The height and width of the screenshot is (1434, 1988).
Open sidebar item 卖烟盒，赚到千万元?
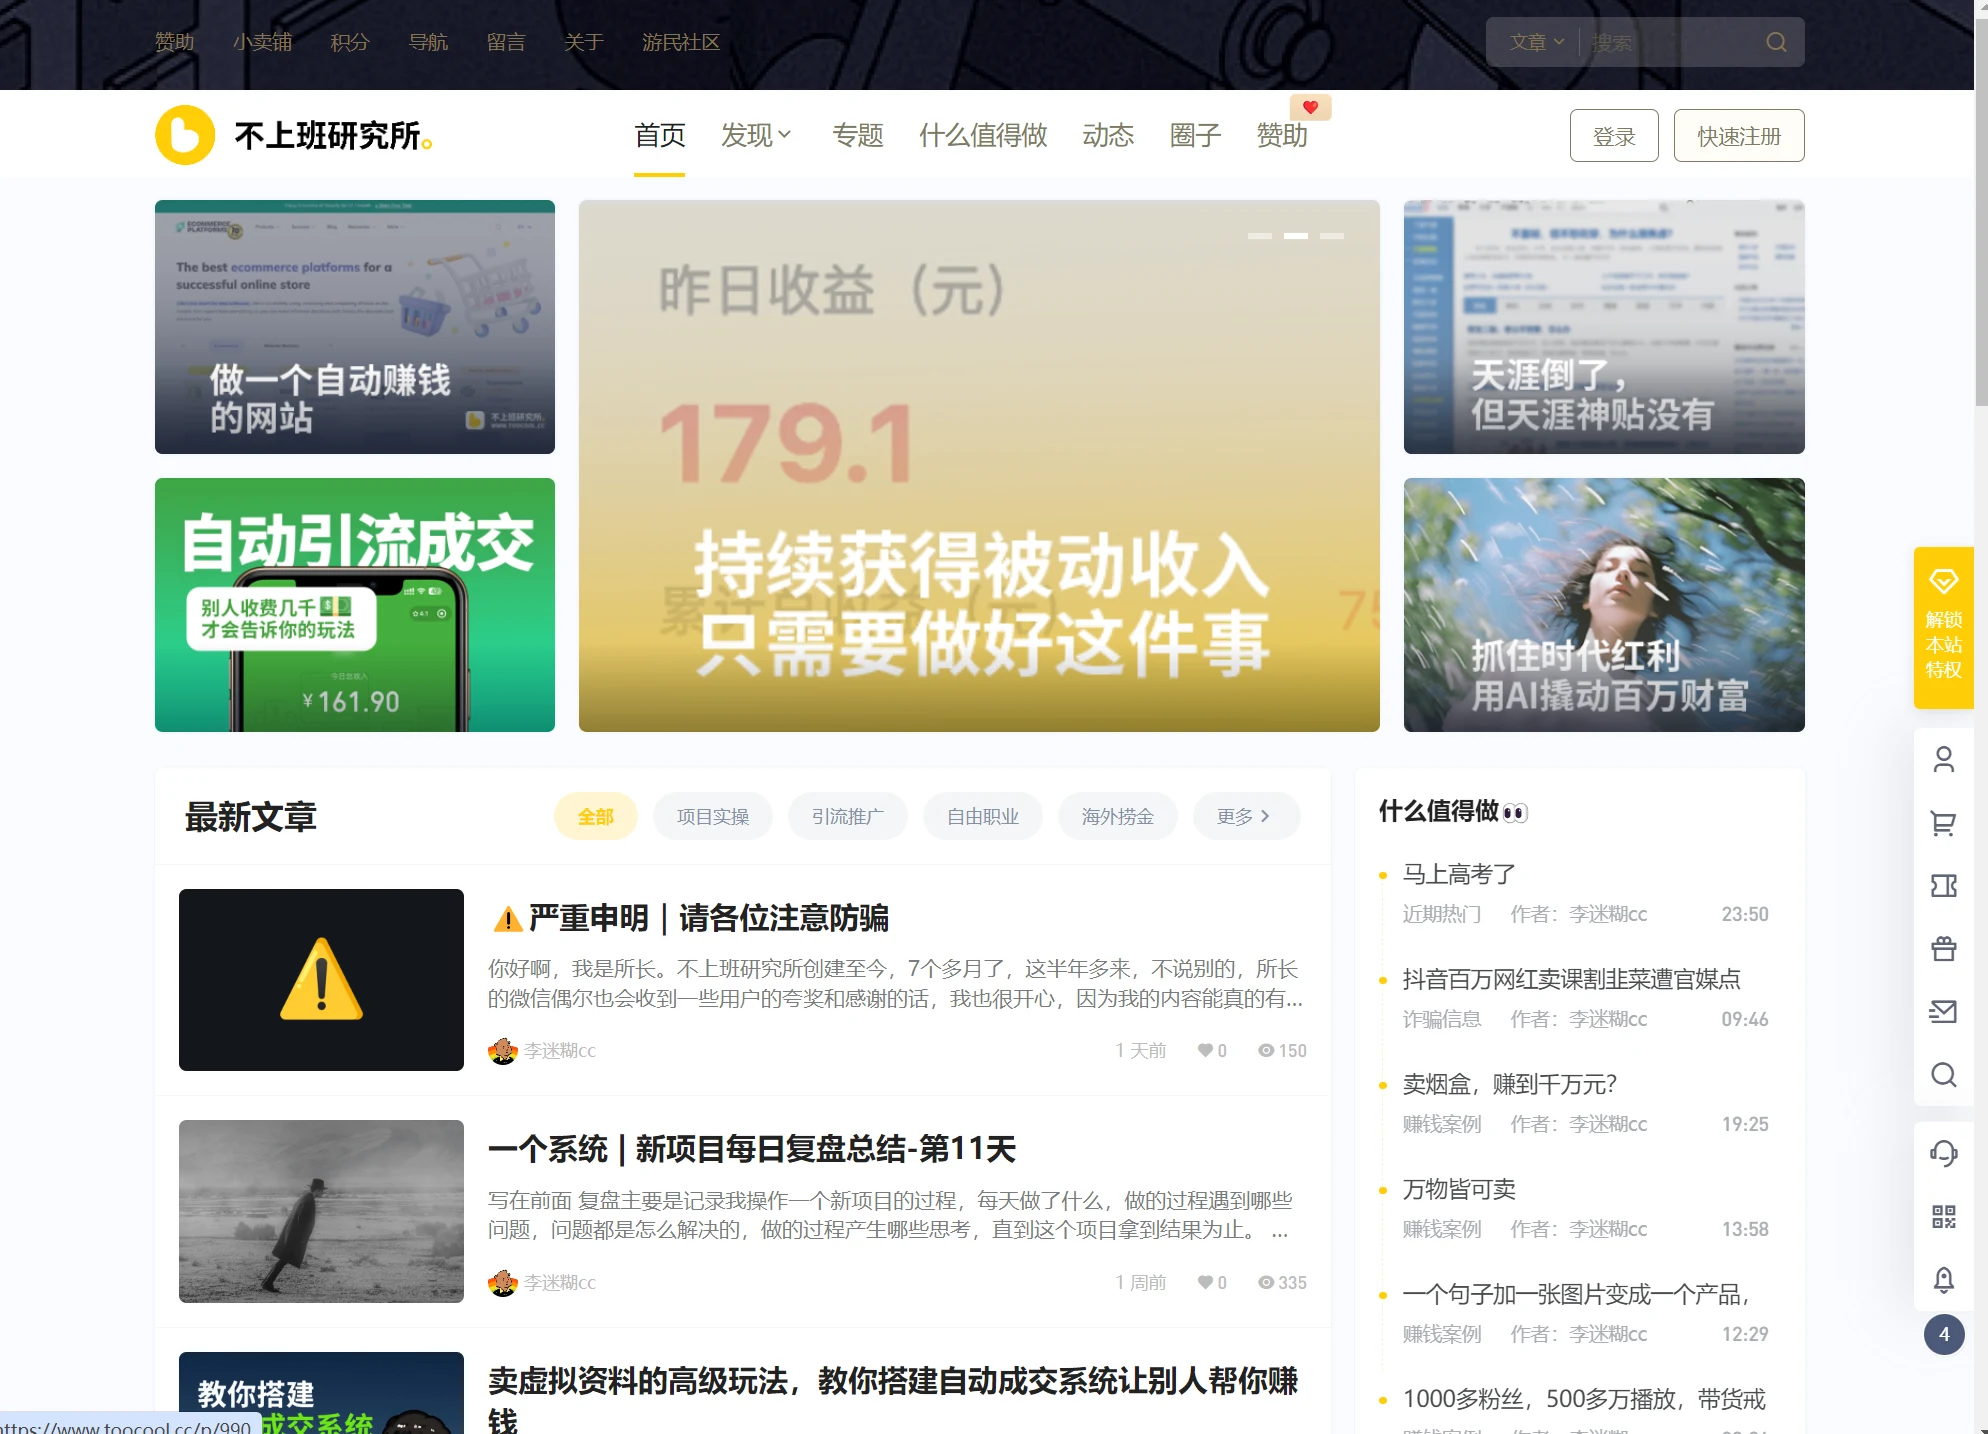[1509, 1084]
